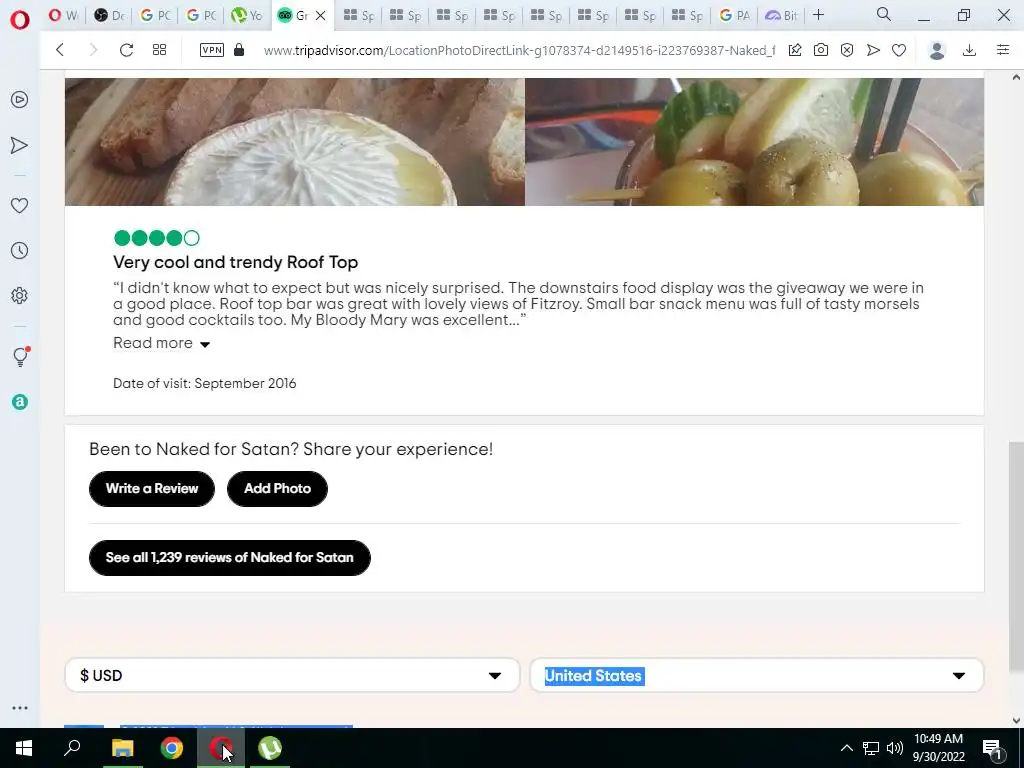Open Google Chrome from taskbar

pos(172,748)
